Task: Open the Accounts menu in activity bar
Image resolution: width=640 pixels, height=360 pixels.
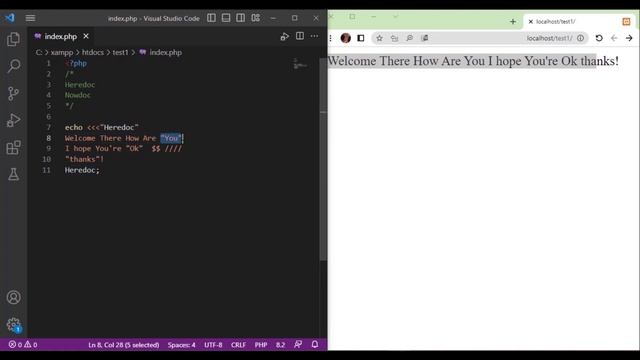Action: 13,297
